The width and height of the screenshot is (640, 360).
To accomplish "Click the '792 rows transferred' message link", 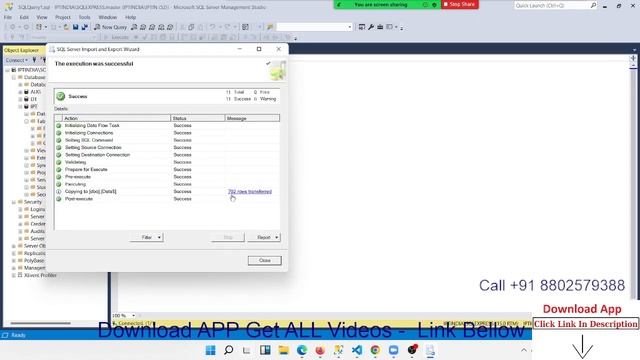I will click(250, 191).
